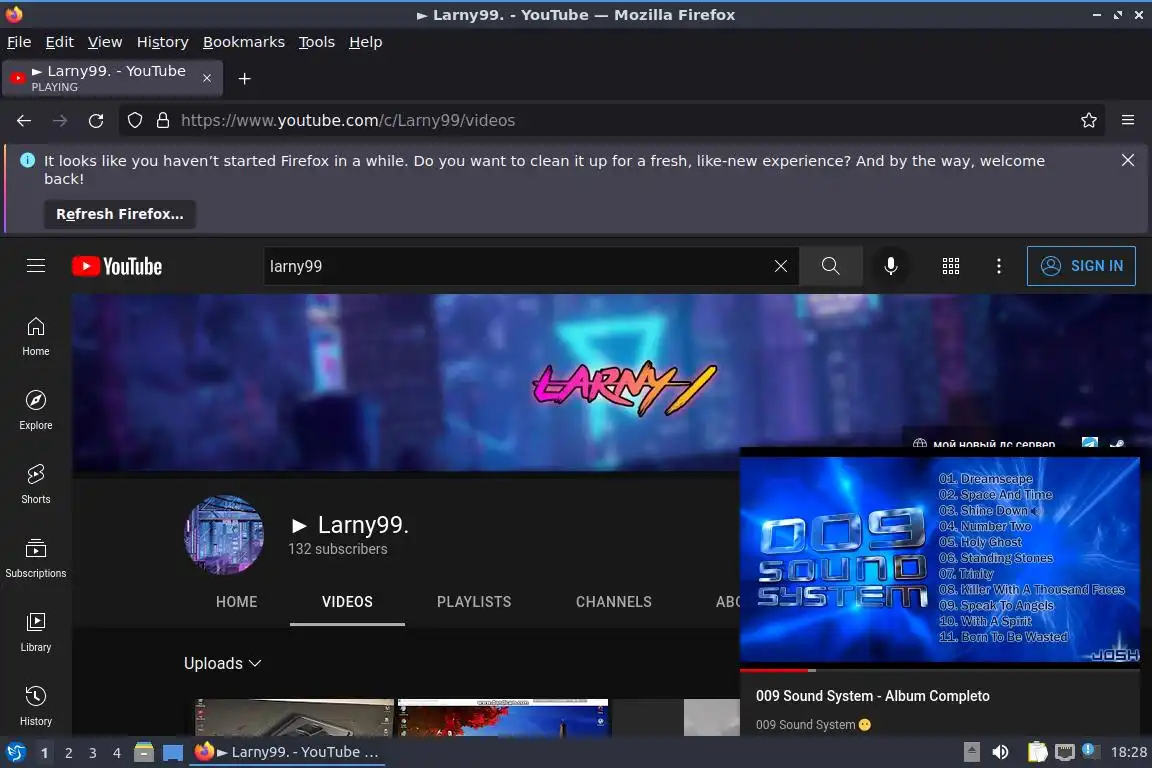The width and height of the screenshot is (1152, 768).
Task: Click the SIGN IN button
Action: click(1081, 266)
